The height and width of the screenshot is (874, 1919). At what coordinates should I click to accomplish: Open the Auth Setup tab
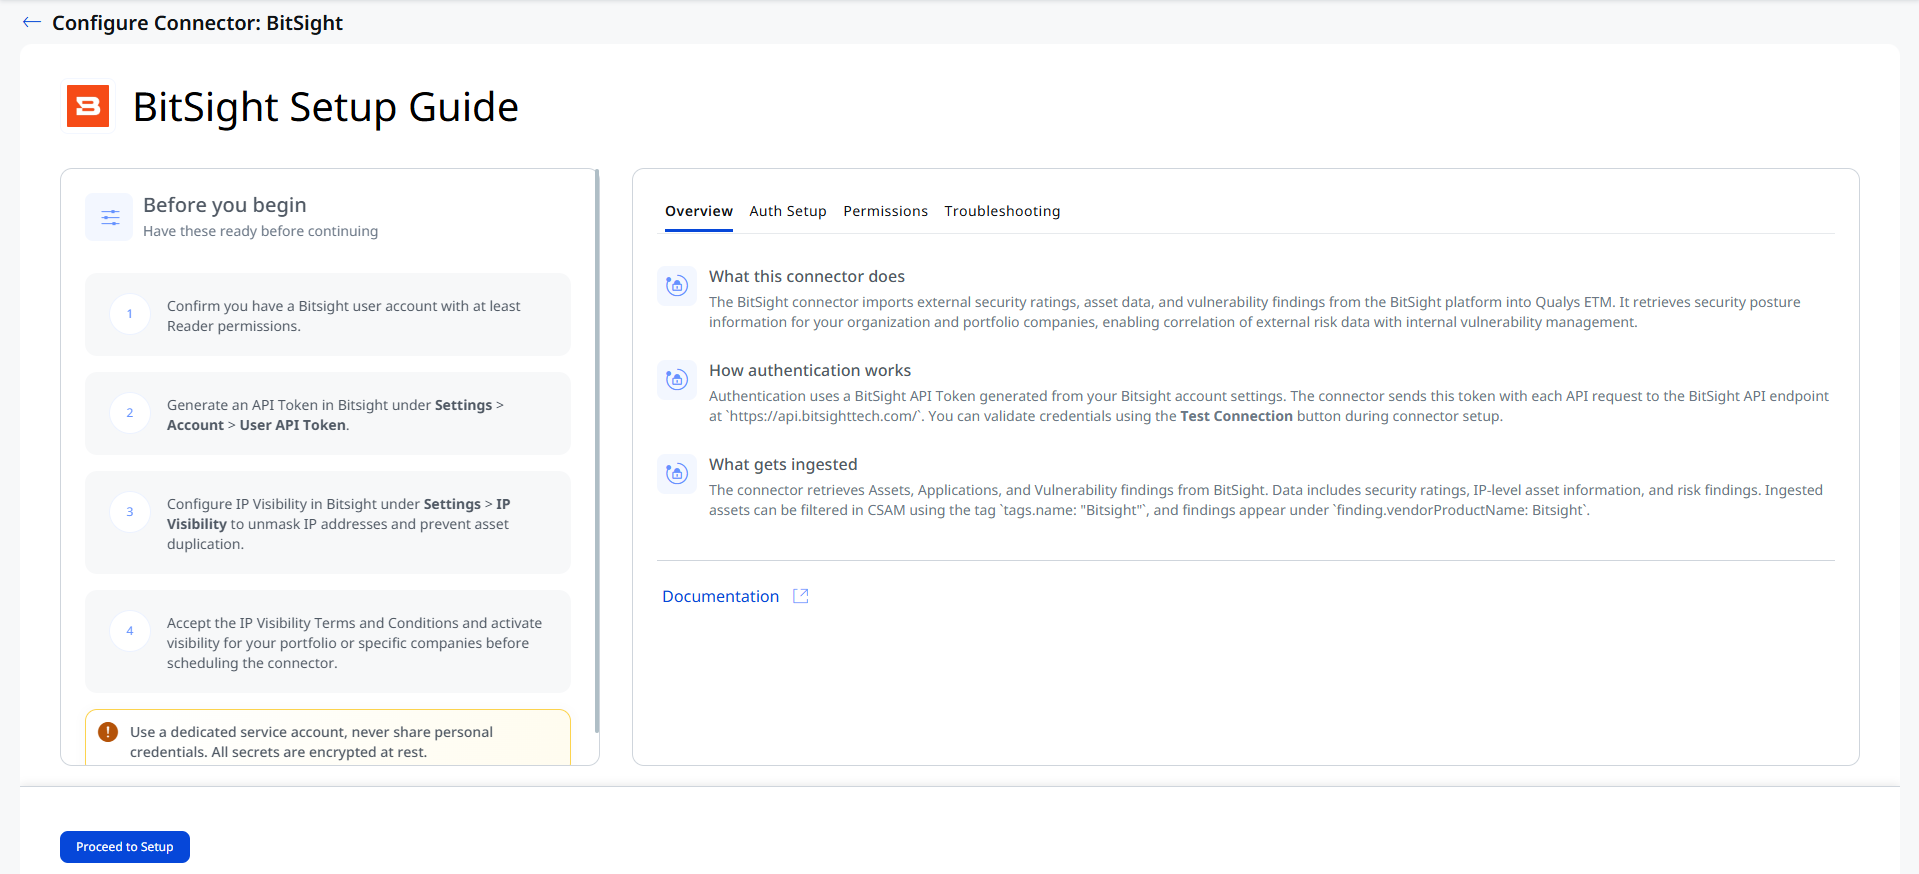[x=788, y=211]
